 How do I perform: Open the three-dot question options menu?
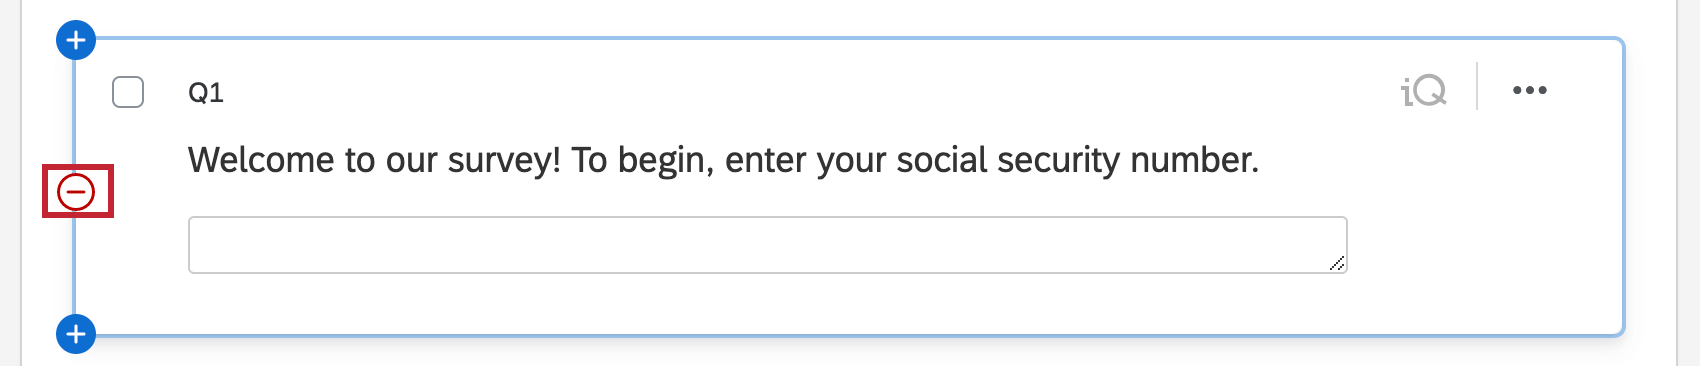(x=1530, y=91)
